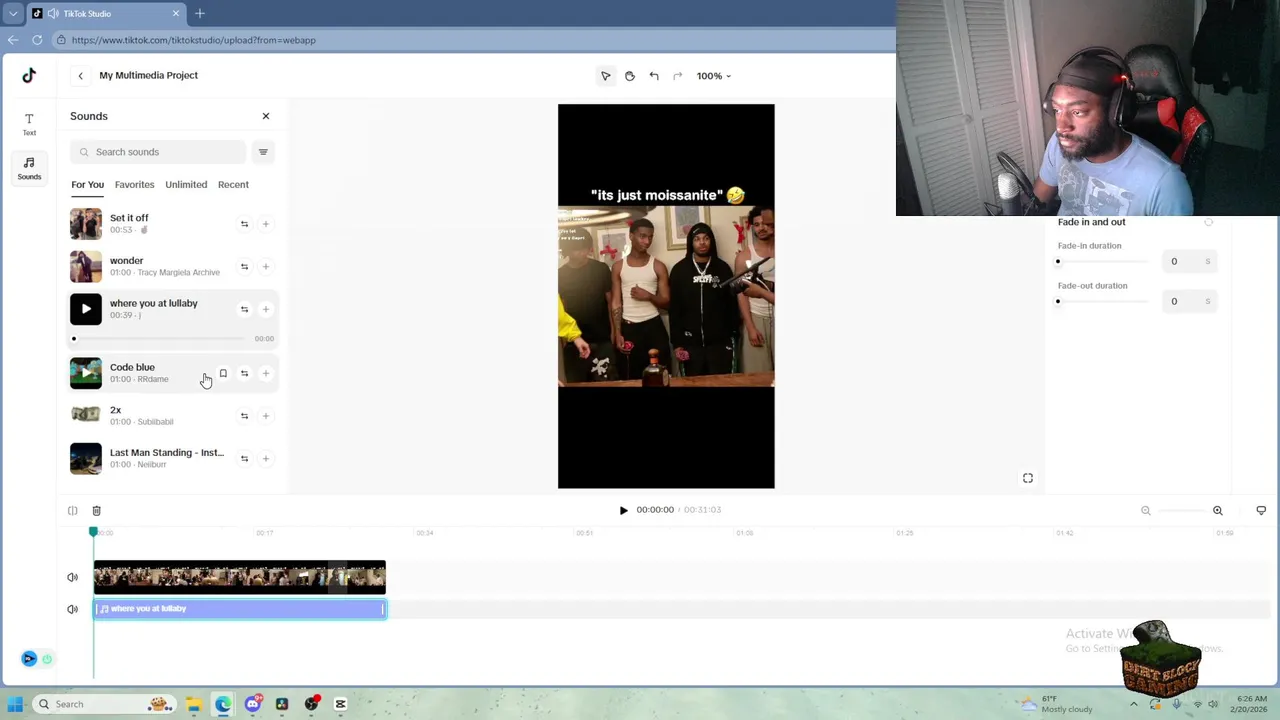The width and height of the screenshot is (1280, 720).
Task: Open the 100% zoom level dropdown
Action: pyautogui.click(x=714, y=76)
